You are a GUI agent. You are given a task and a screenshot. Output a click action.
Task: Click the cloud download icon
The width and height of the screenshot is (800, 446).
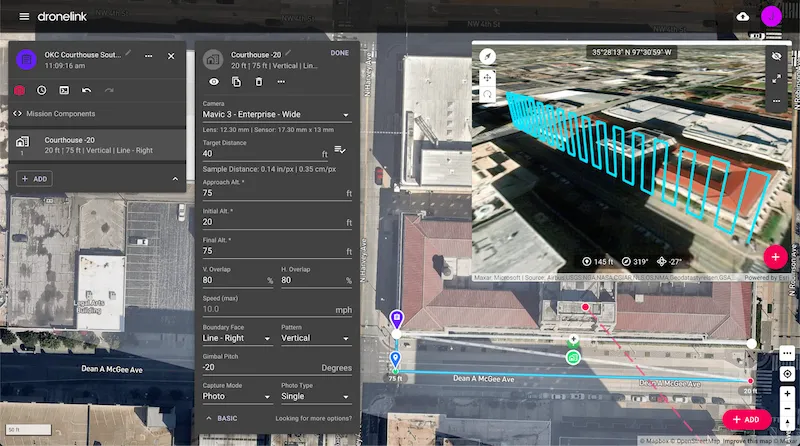pyautogui.click(x=742, y=16)
